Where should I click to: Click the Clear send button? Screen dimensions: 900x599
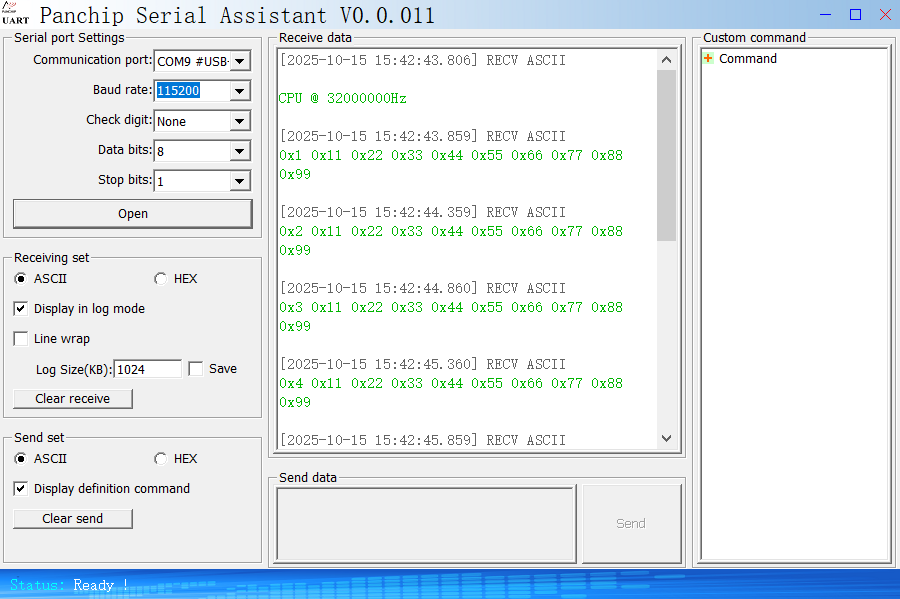coord(72,519)
